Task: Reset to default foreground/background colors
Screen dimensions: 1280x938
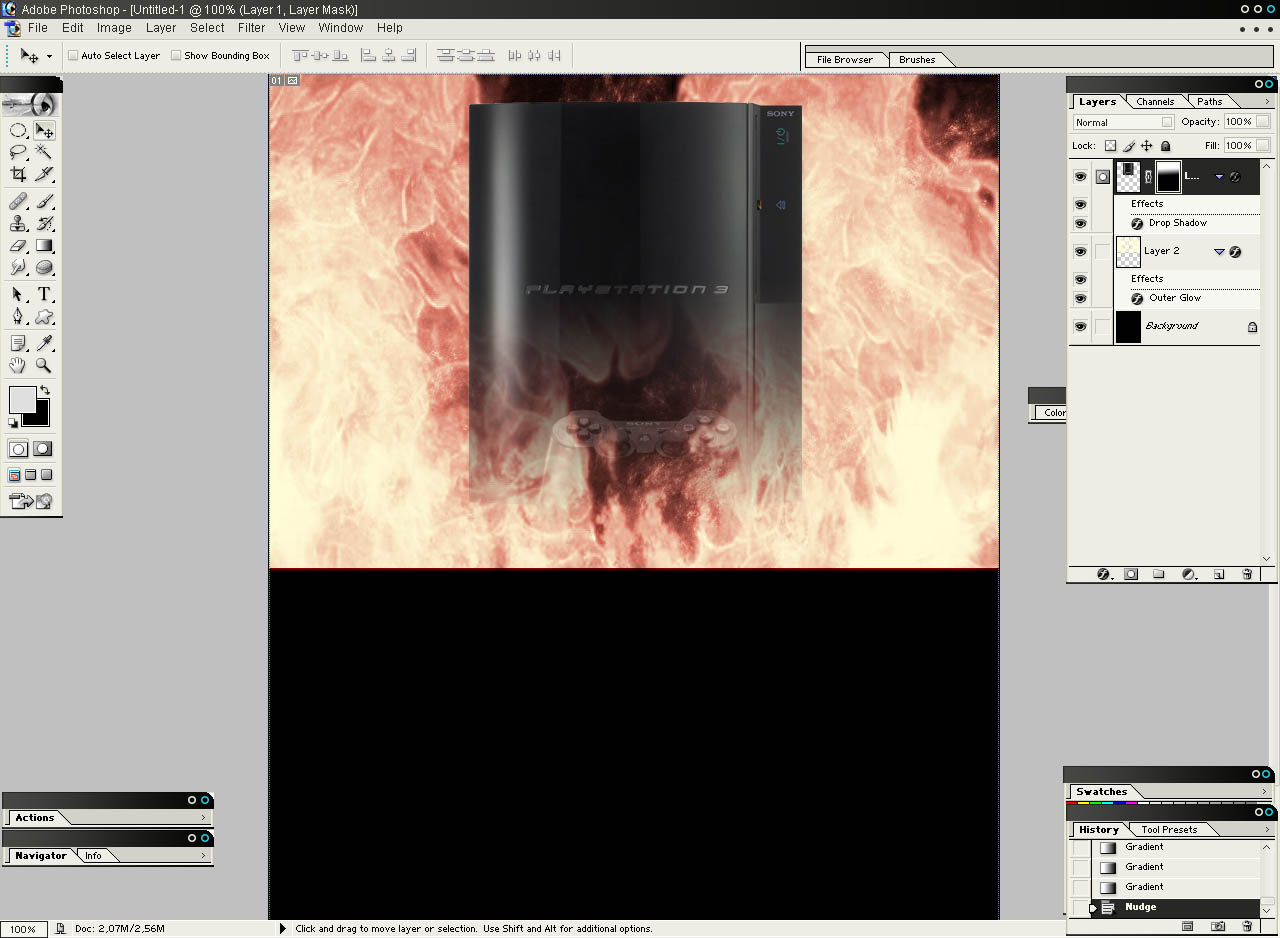Action: [x=14, y=423]
